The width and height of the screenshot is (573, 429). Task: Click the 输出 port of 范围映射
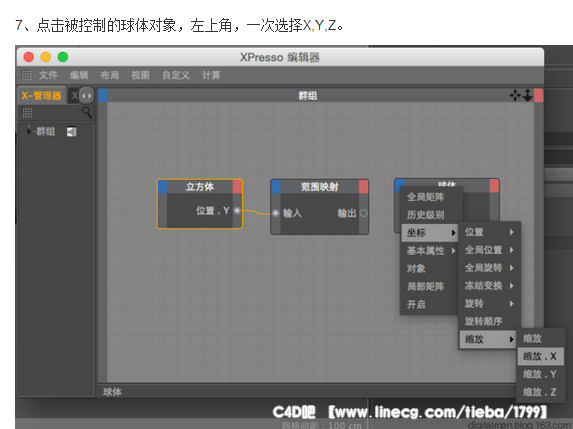click(x=364, y=213)
